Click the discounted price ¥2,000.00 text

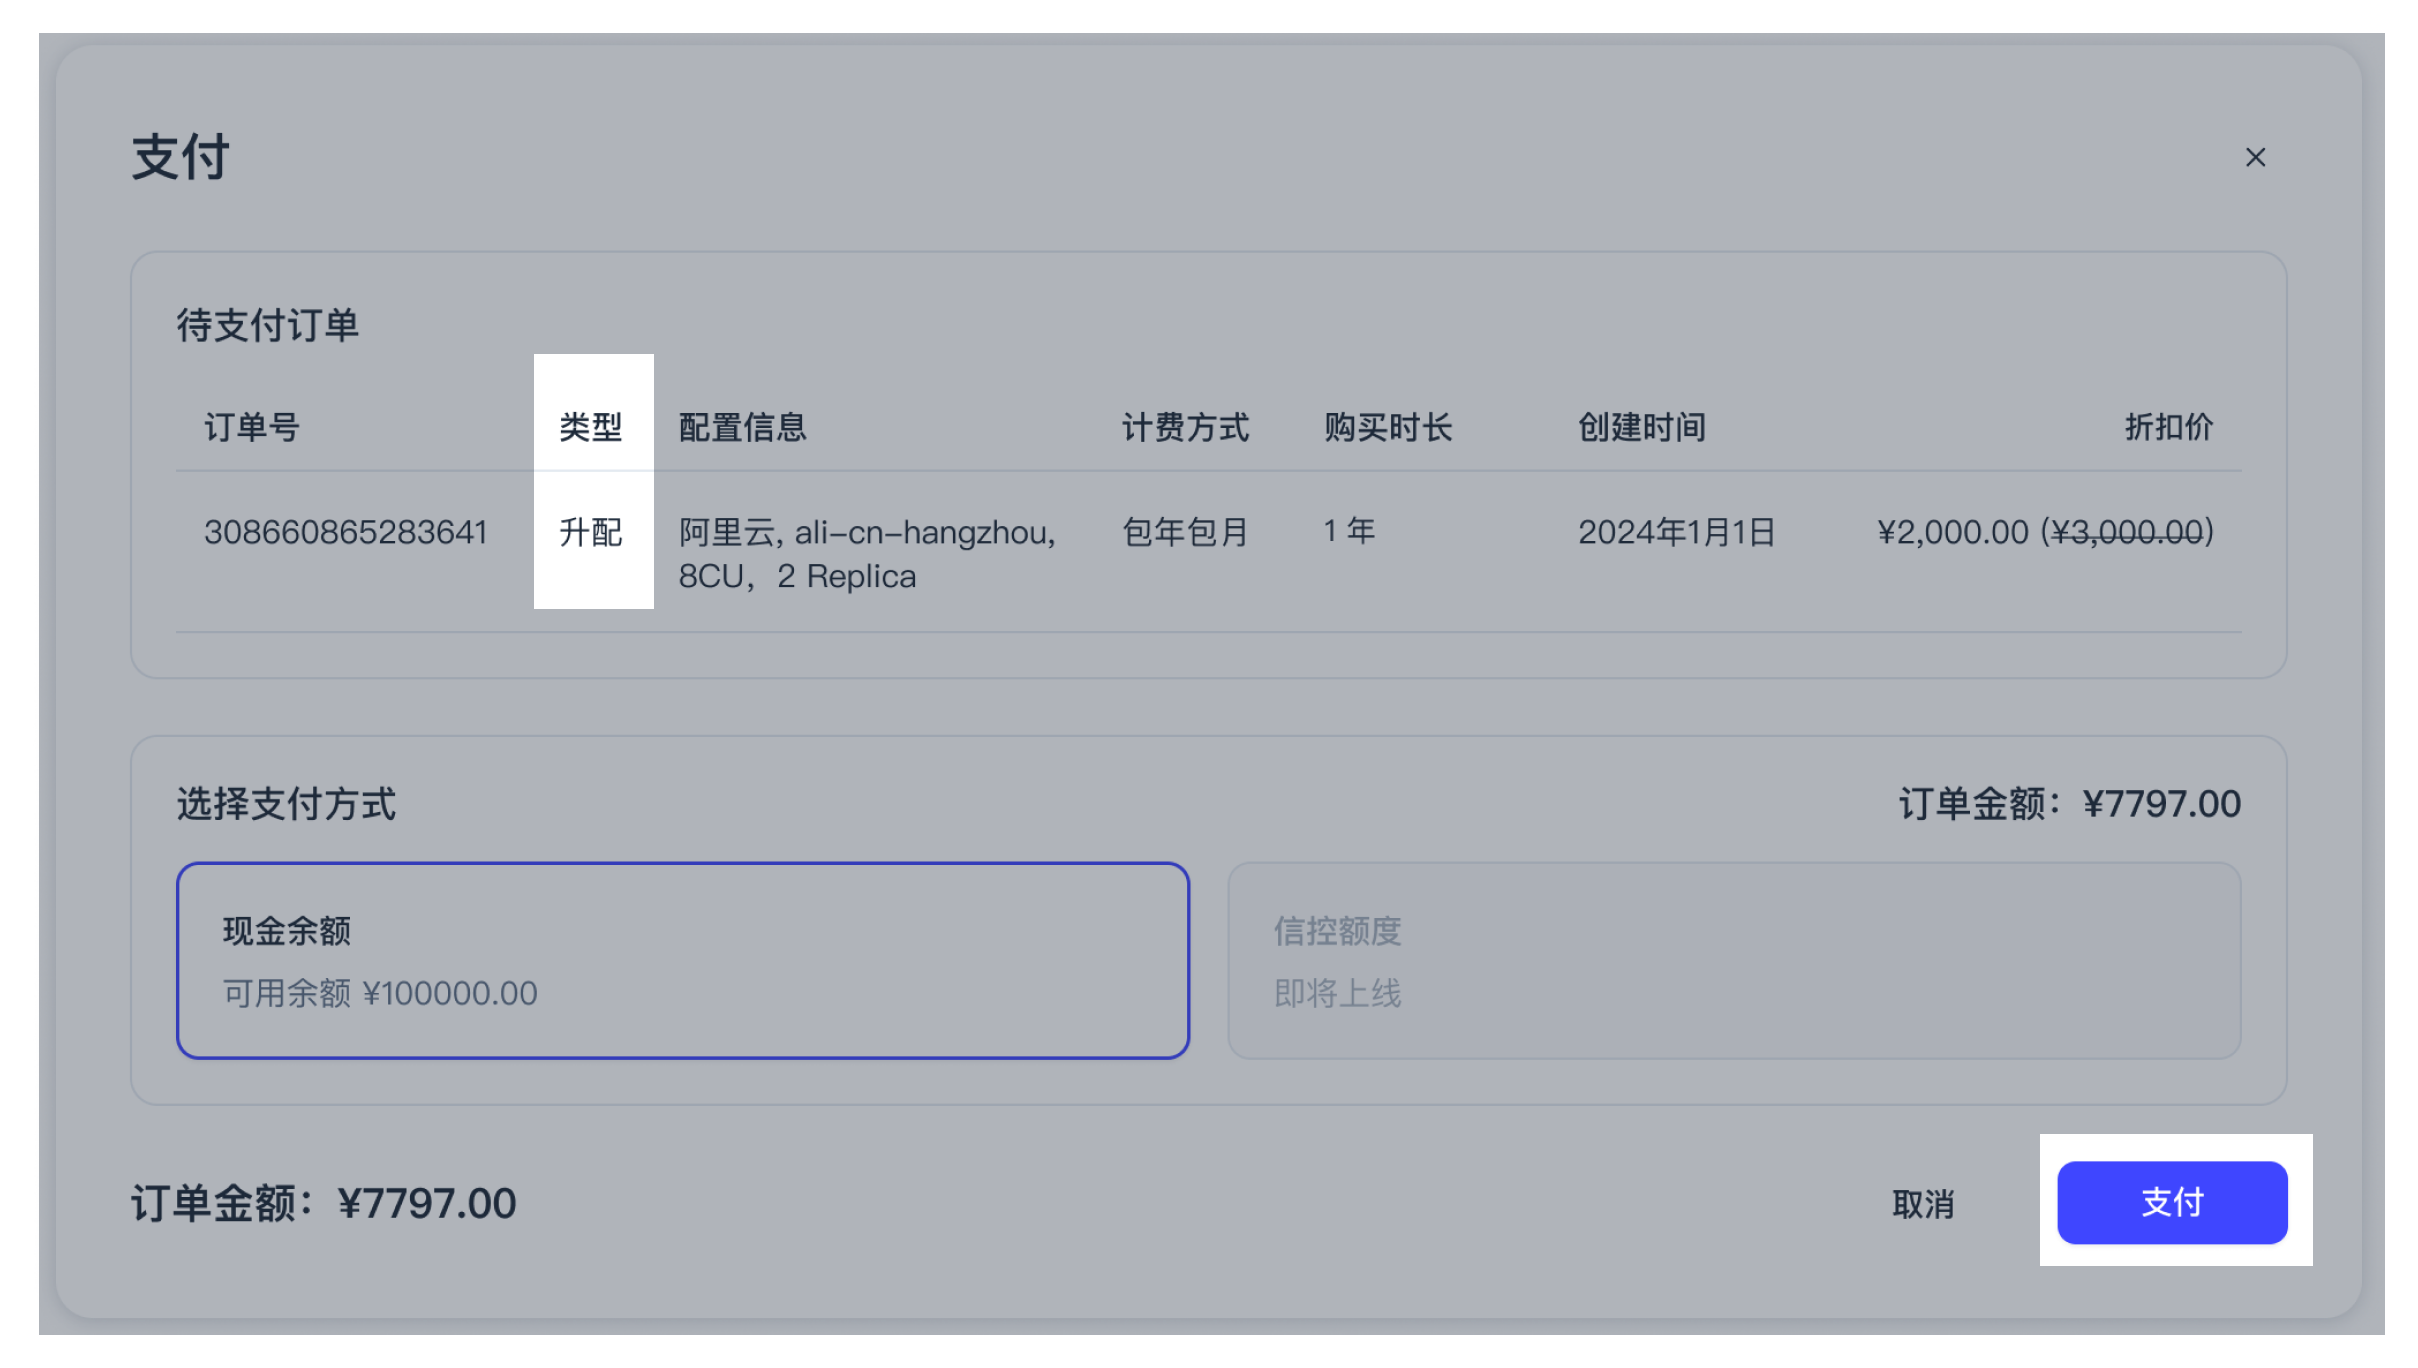click(1953, 532)
